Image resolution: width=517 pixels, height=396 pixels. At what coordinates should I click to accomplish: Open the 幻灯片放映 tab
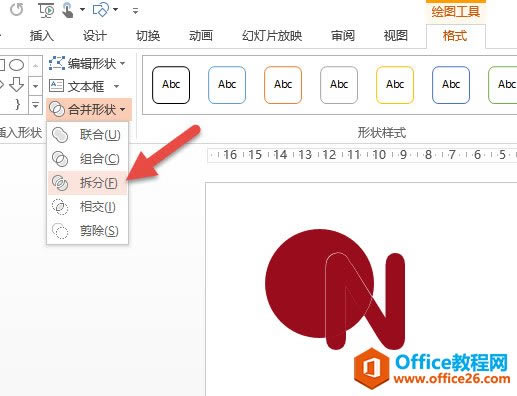point(272,35)
